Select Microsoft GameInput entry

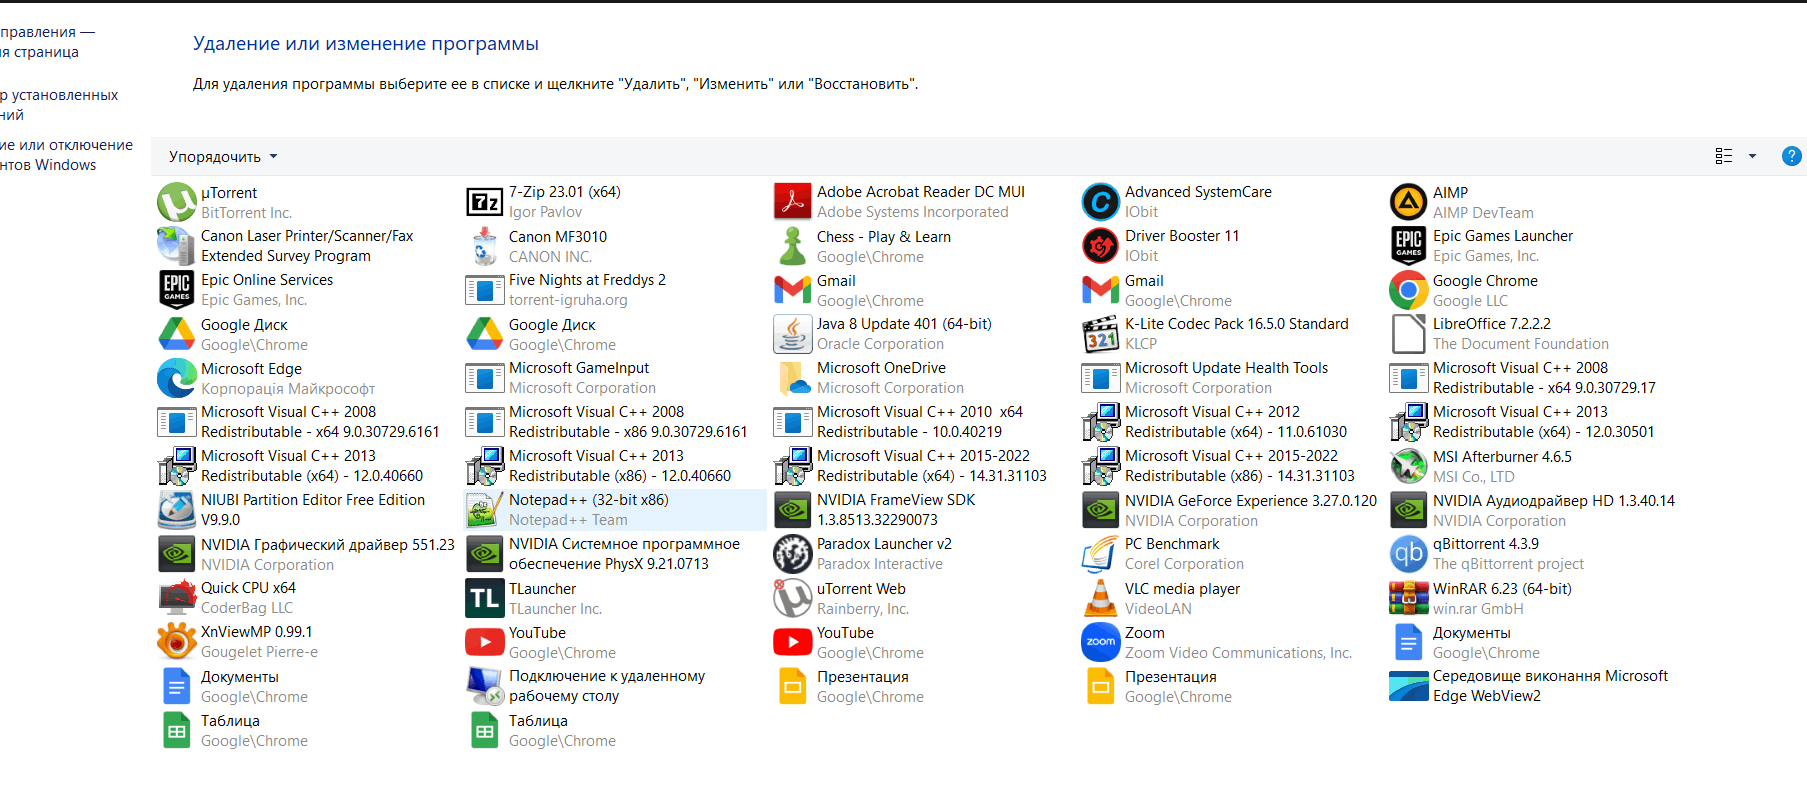[613, 378]
